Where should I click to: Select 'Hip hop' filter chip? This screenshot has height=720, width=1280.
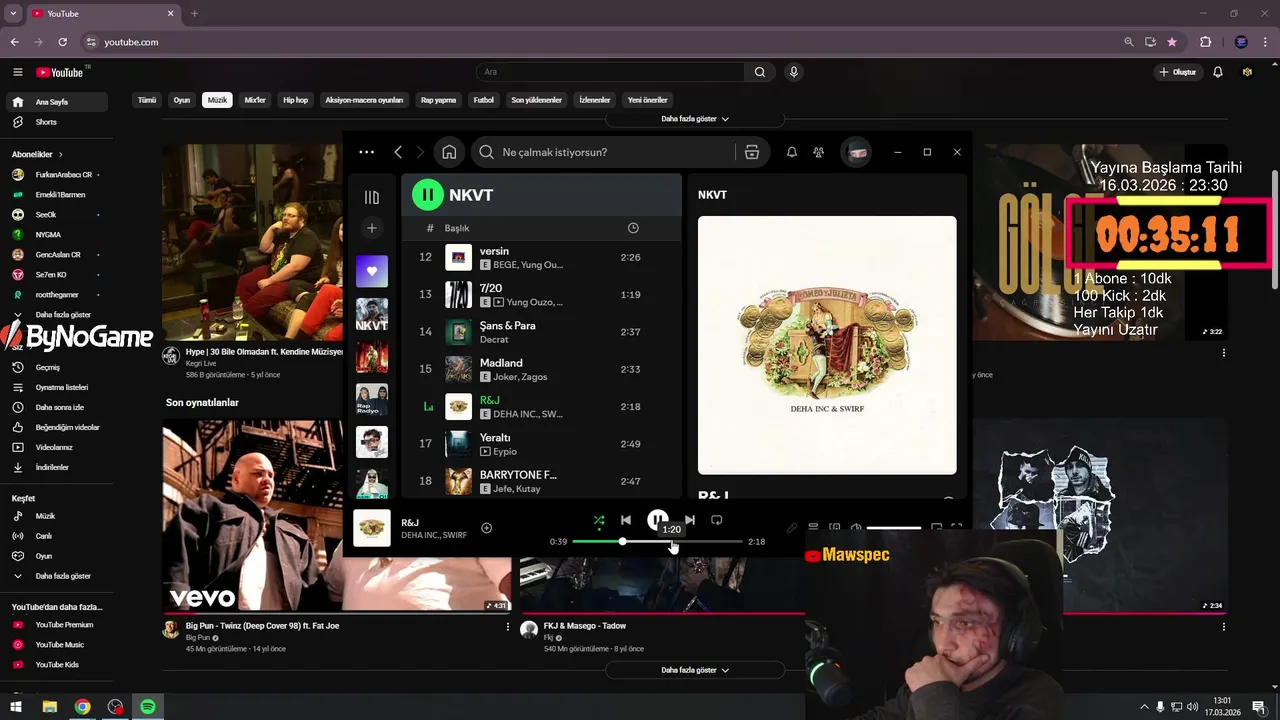(x=295, y=100)
